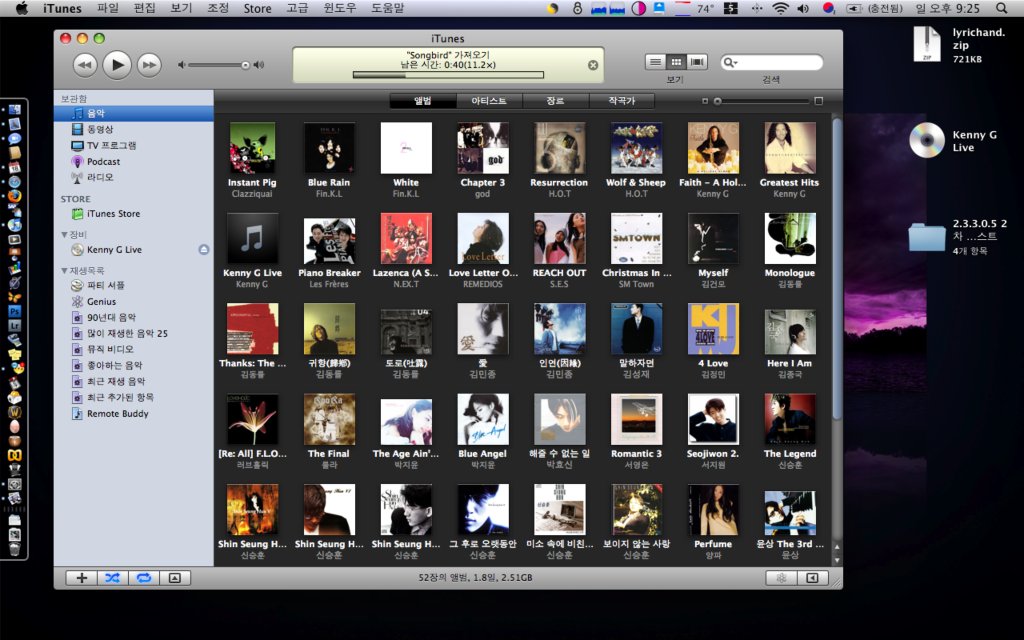The image size is (1024, 640).
Task: Click the scroll down arrow in album grid
Action: coord(837,560)
